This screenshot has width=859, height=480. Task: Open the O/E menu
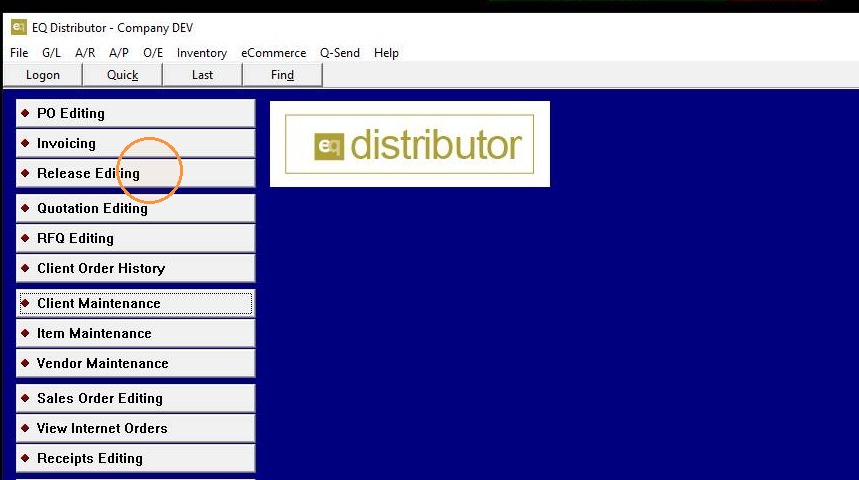point(153,53)
